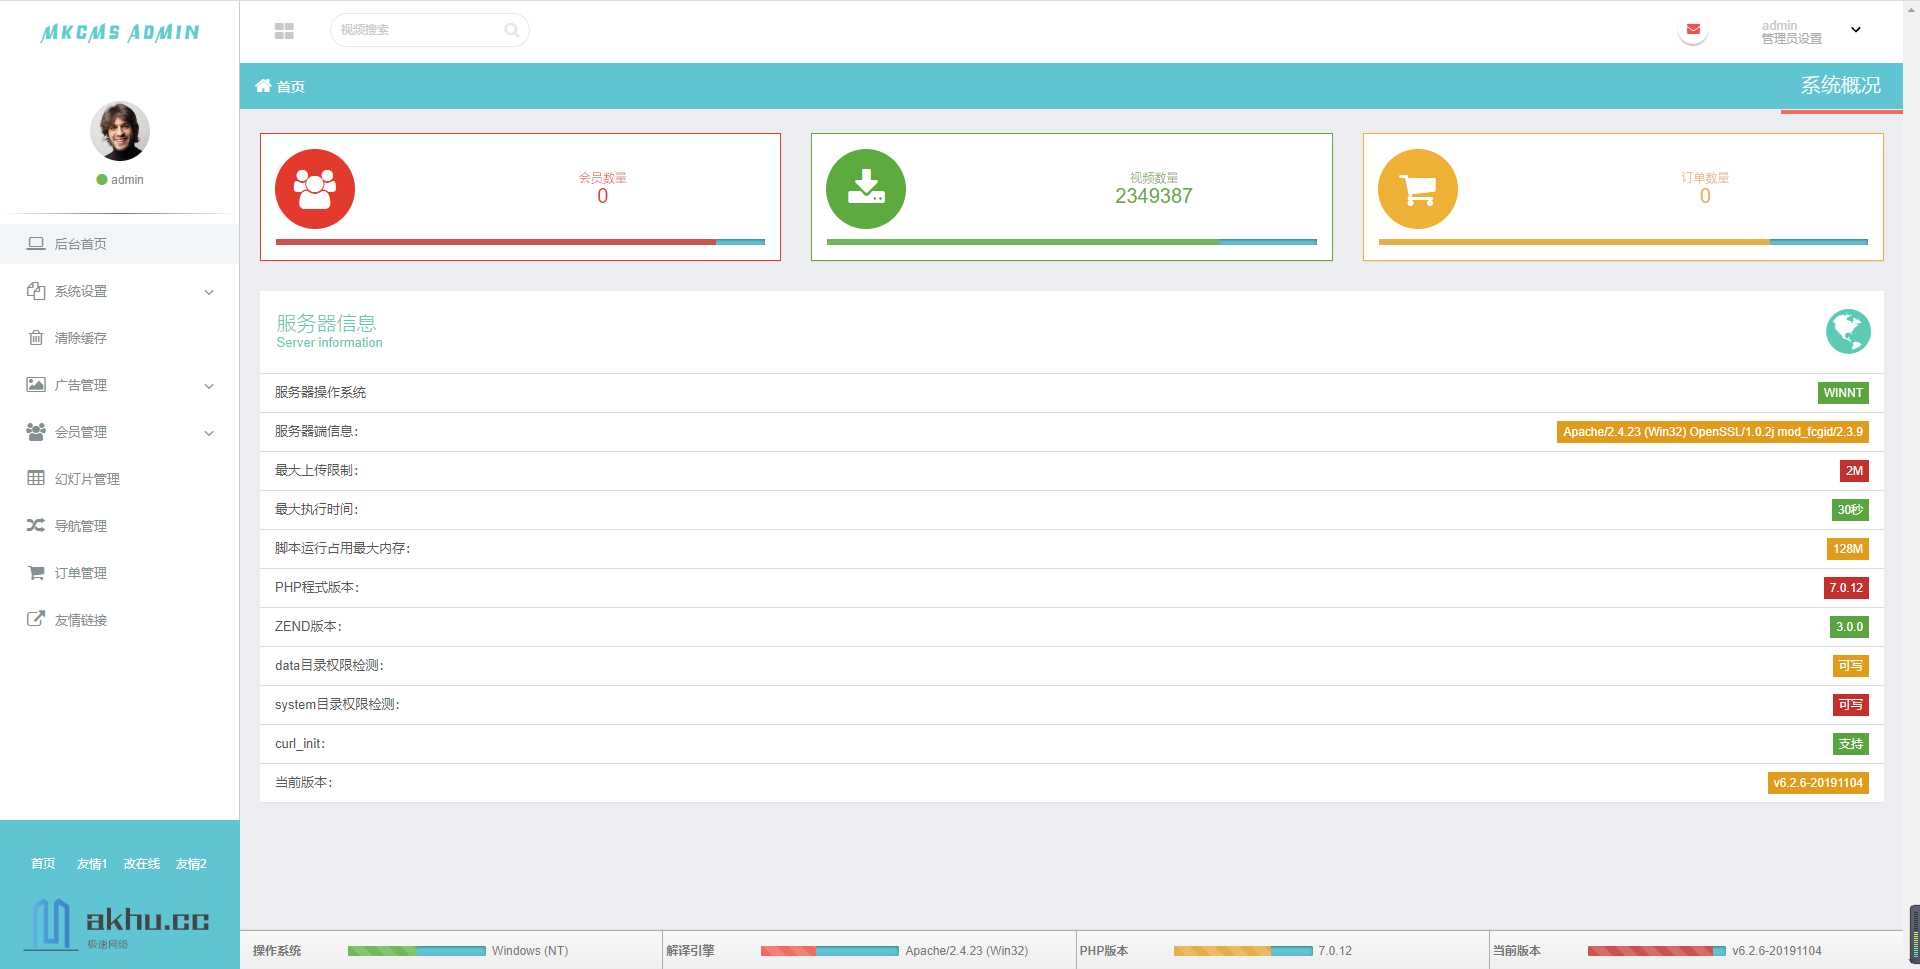The width and height of the screenshot is (1920, 969).
Task: Click the orange shopping cart icon
Action: pyautogui.click(x=1418, y=189)
